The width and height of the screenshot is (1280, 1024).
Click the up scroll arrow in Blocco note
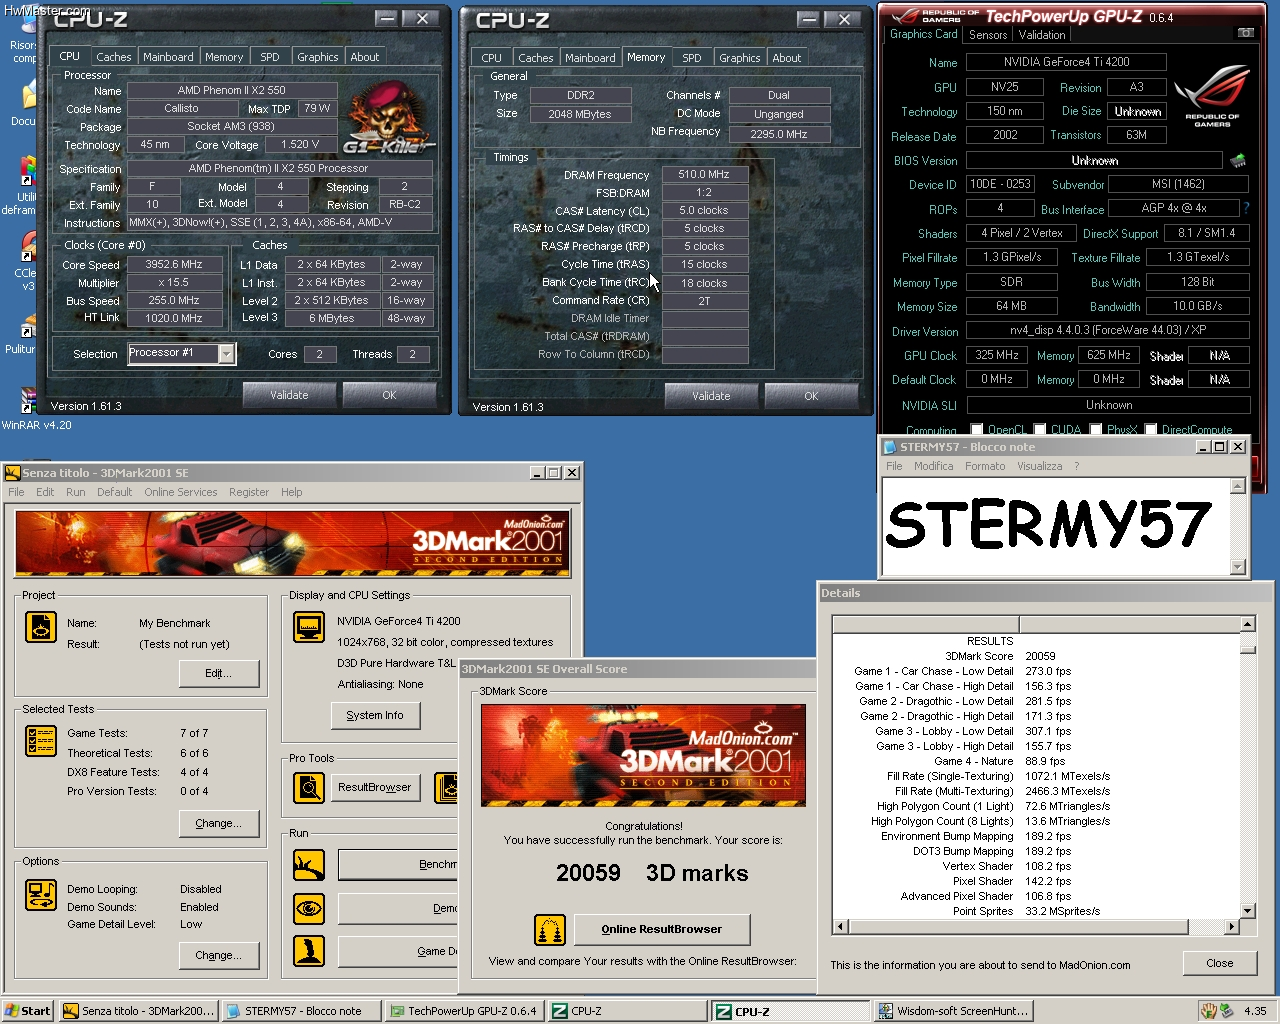point(1237,486)
